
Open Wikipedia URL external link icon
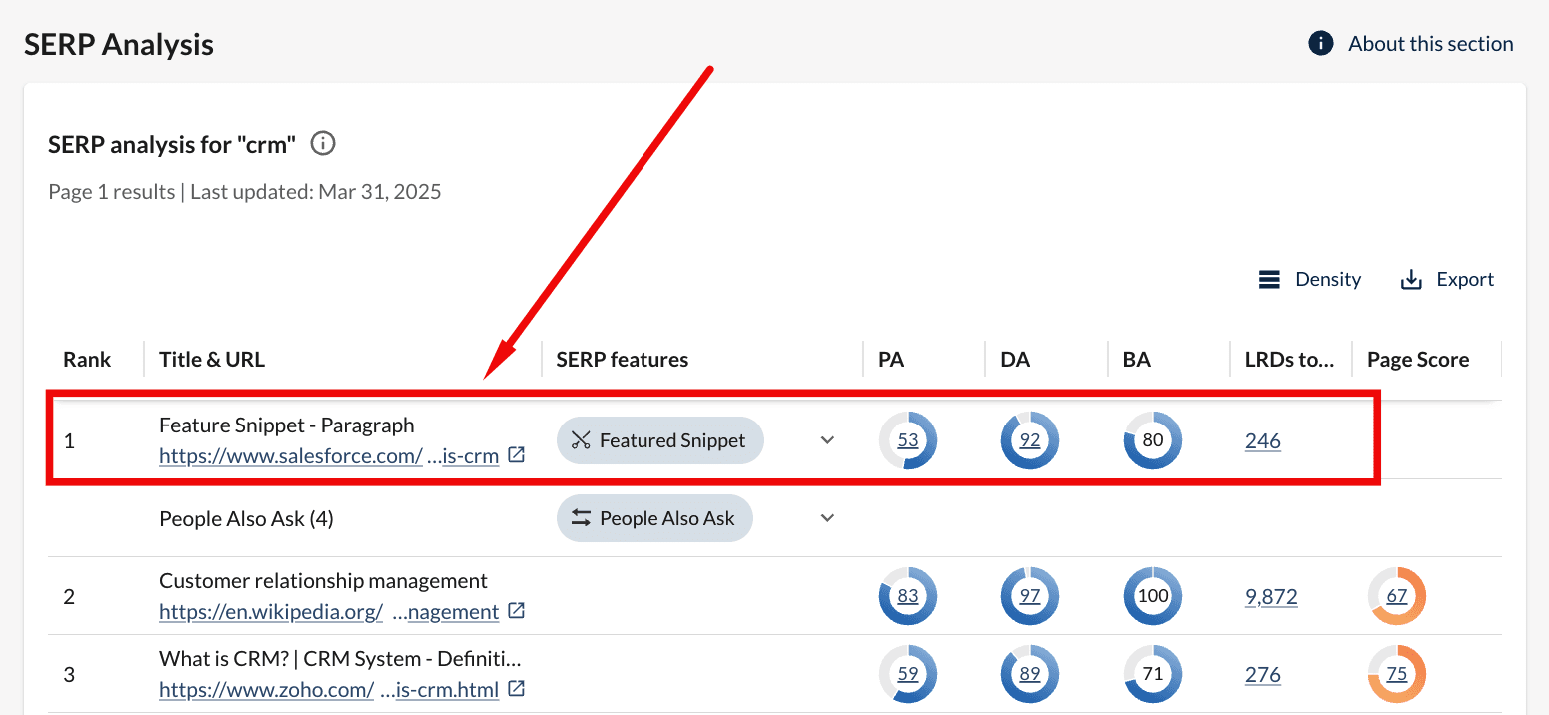[516, 611]
